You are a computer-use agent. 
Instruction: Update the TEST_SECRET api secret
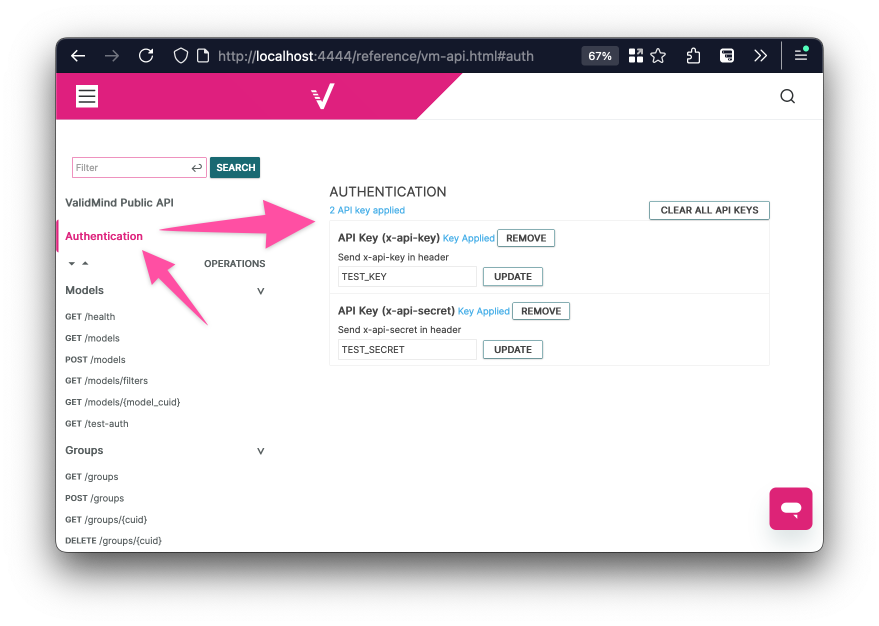(513, 350)
